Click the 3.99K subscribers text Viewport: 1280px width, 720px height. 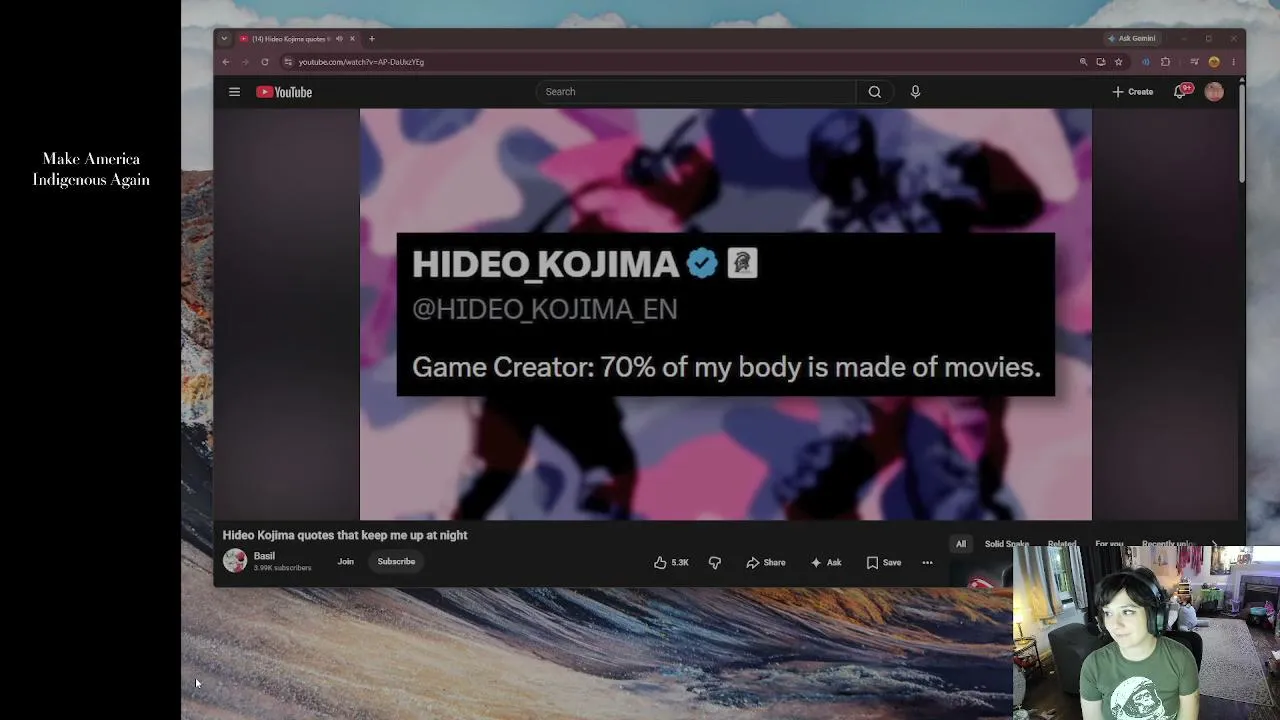coord(283,568)
